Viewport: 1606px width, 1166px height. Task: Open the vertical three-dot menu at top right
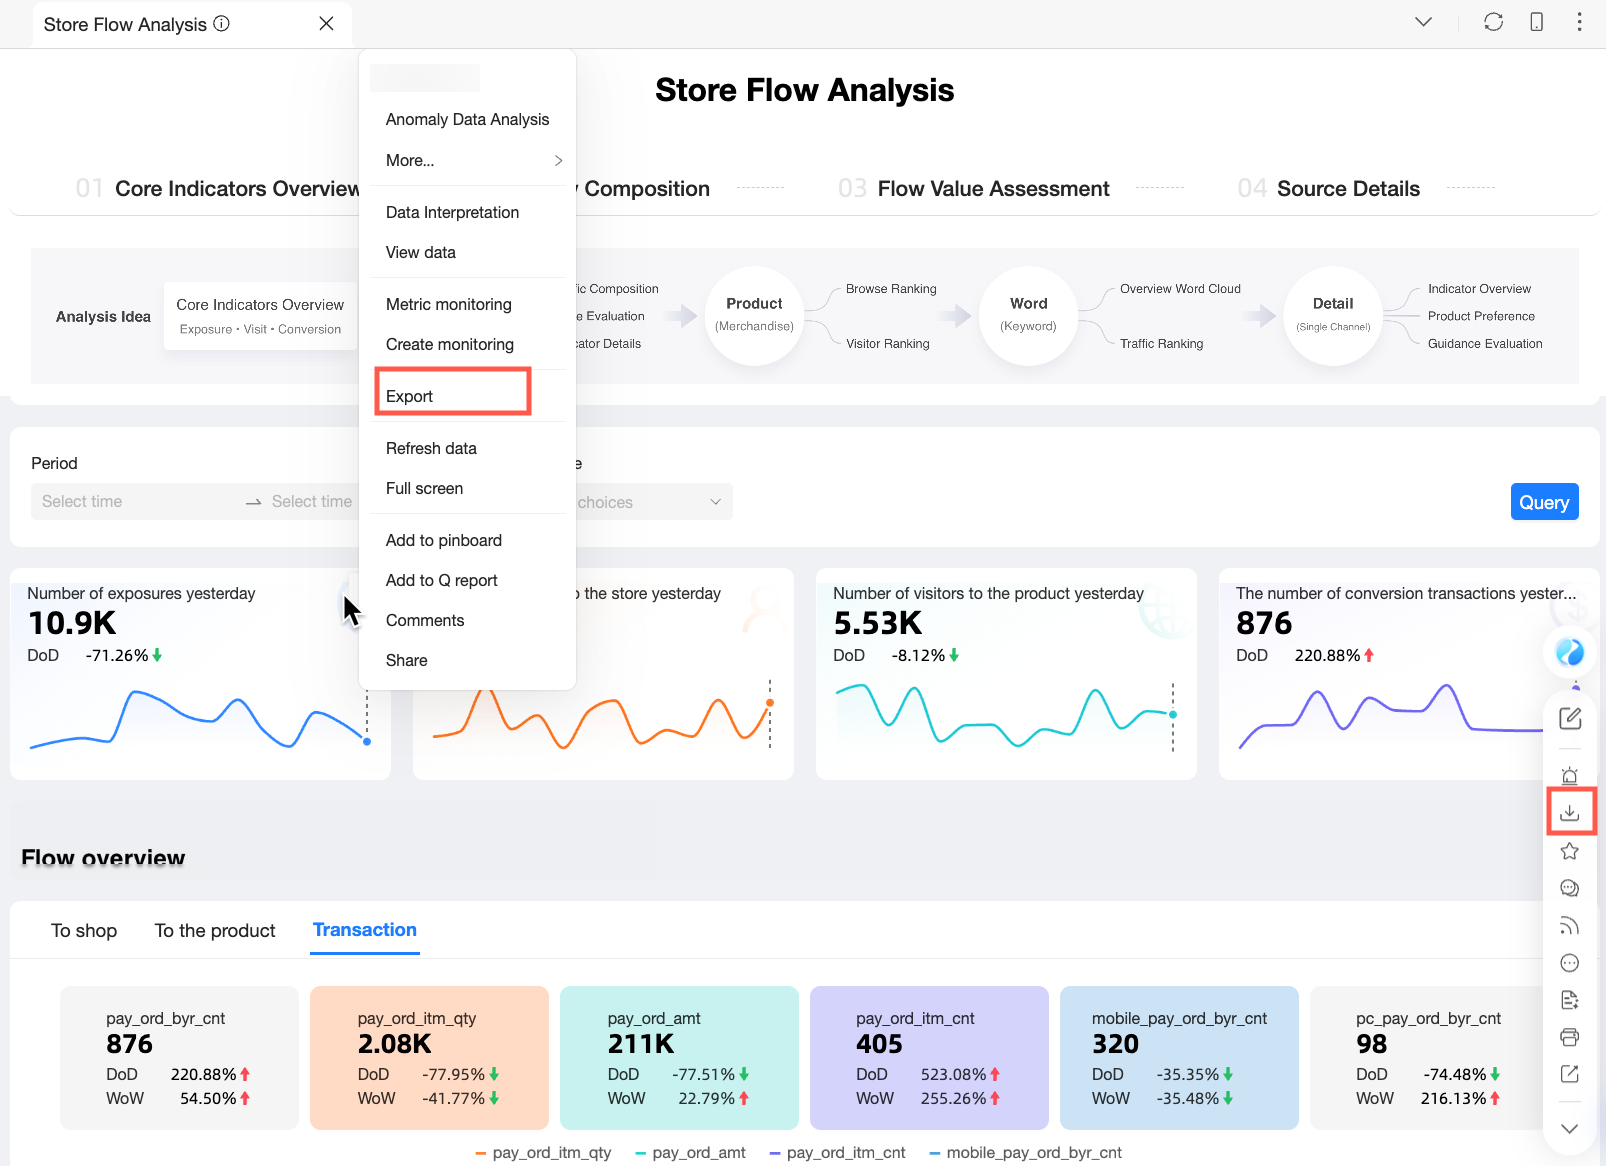pyautogui.click(x=1579, y=22)
